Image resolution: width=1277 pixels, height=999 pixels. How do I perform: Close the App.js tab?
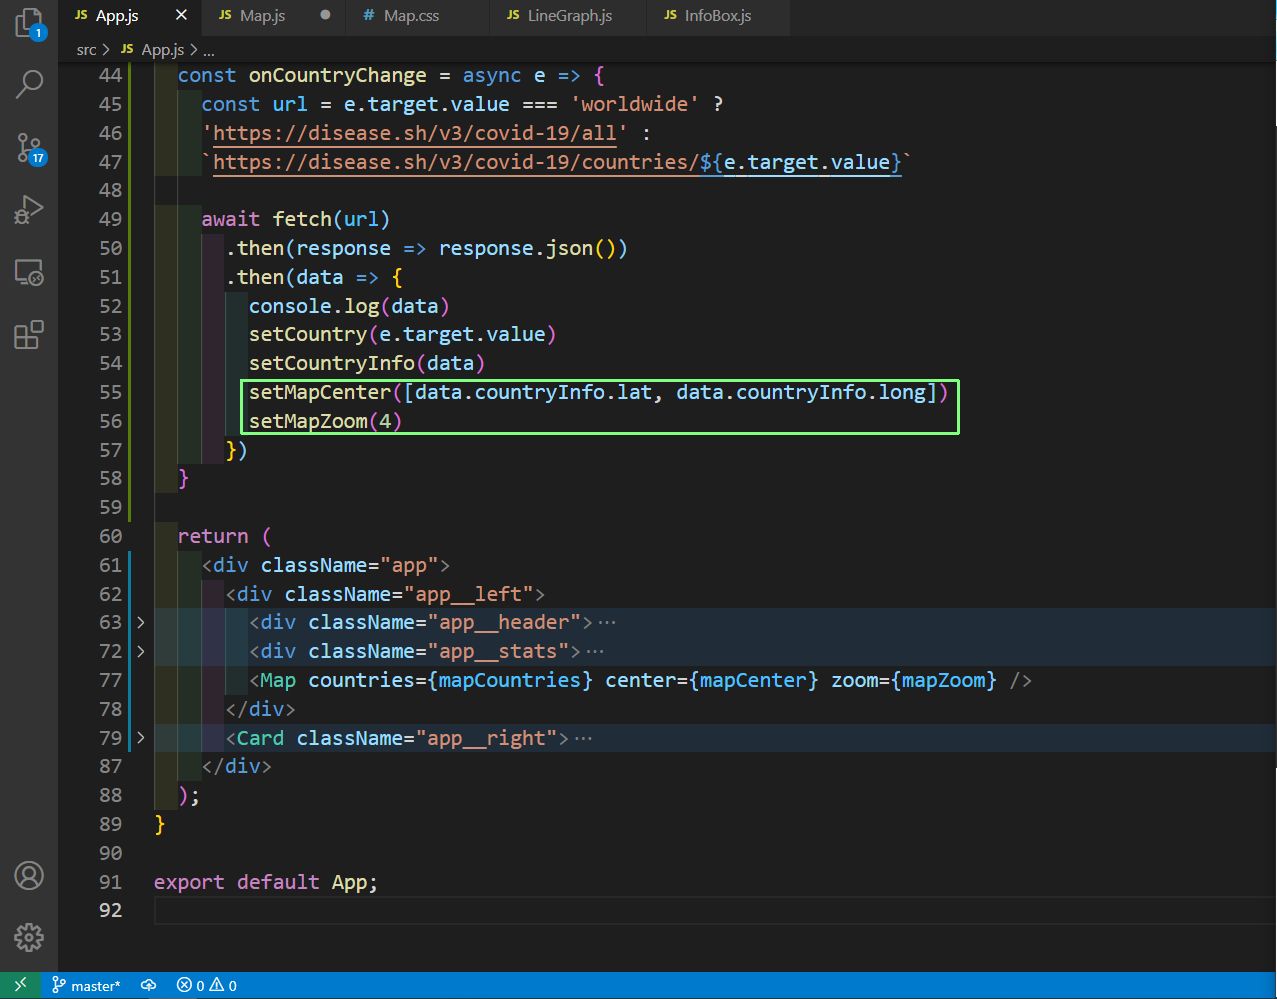point(180,16)
